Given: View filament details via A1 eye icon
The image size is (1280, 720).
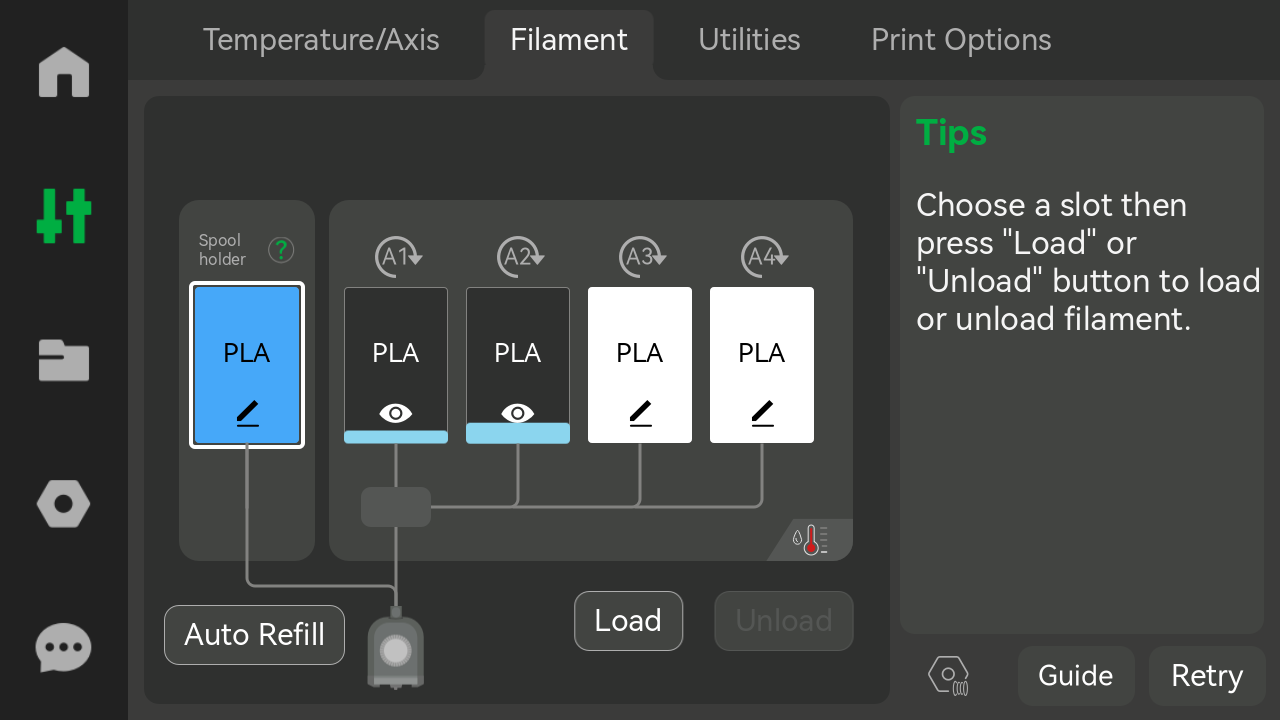Looking at the screenshot, I should coord(396,413).
